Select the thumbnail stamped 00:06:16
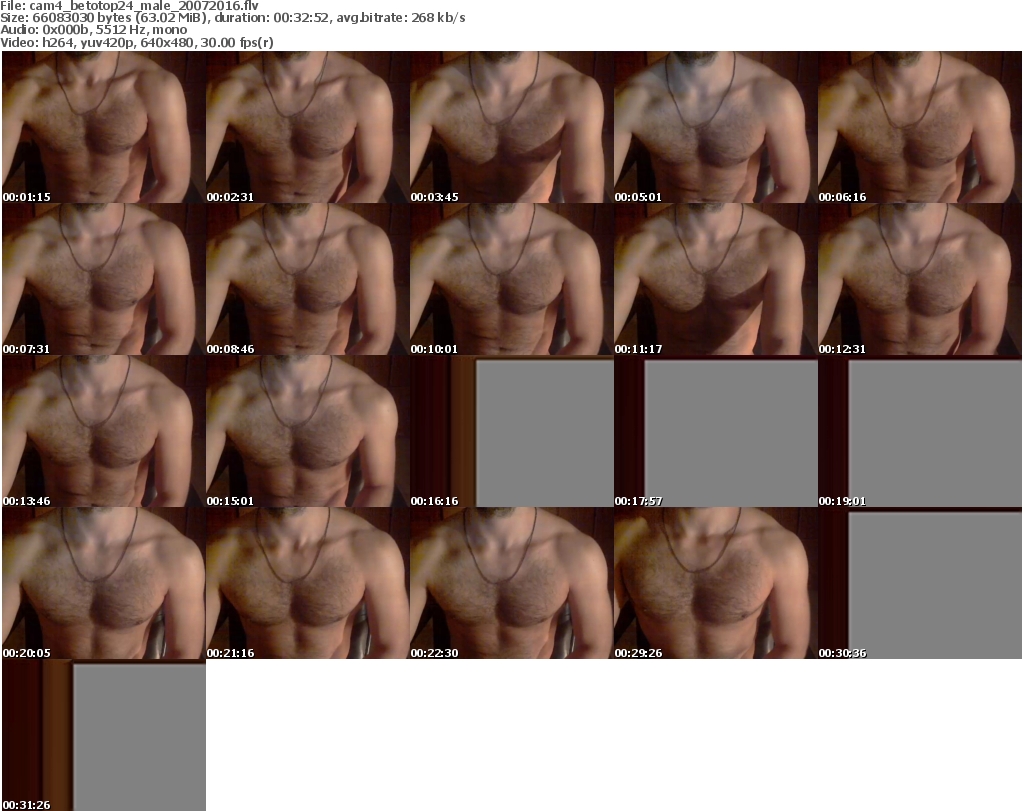The image size is (1024, 811). (920, 127)
